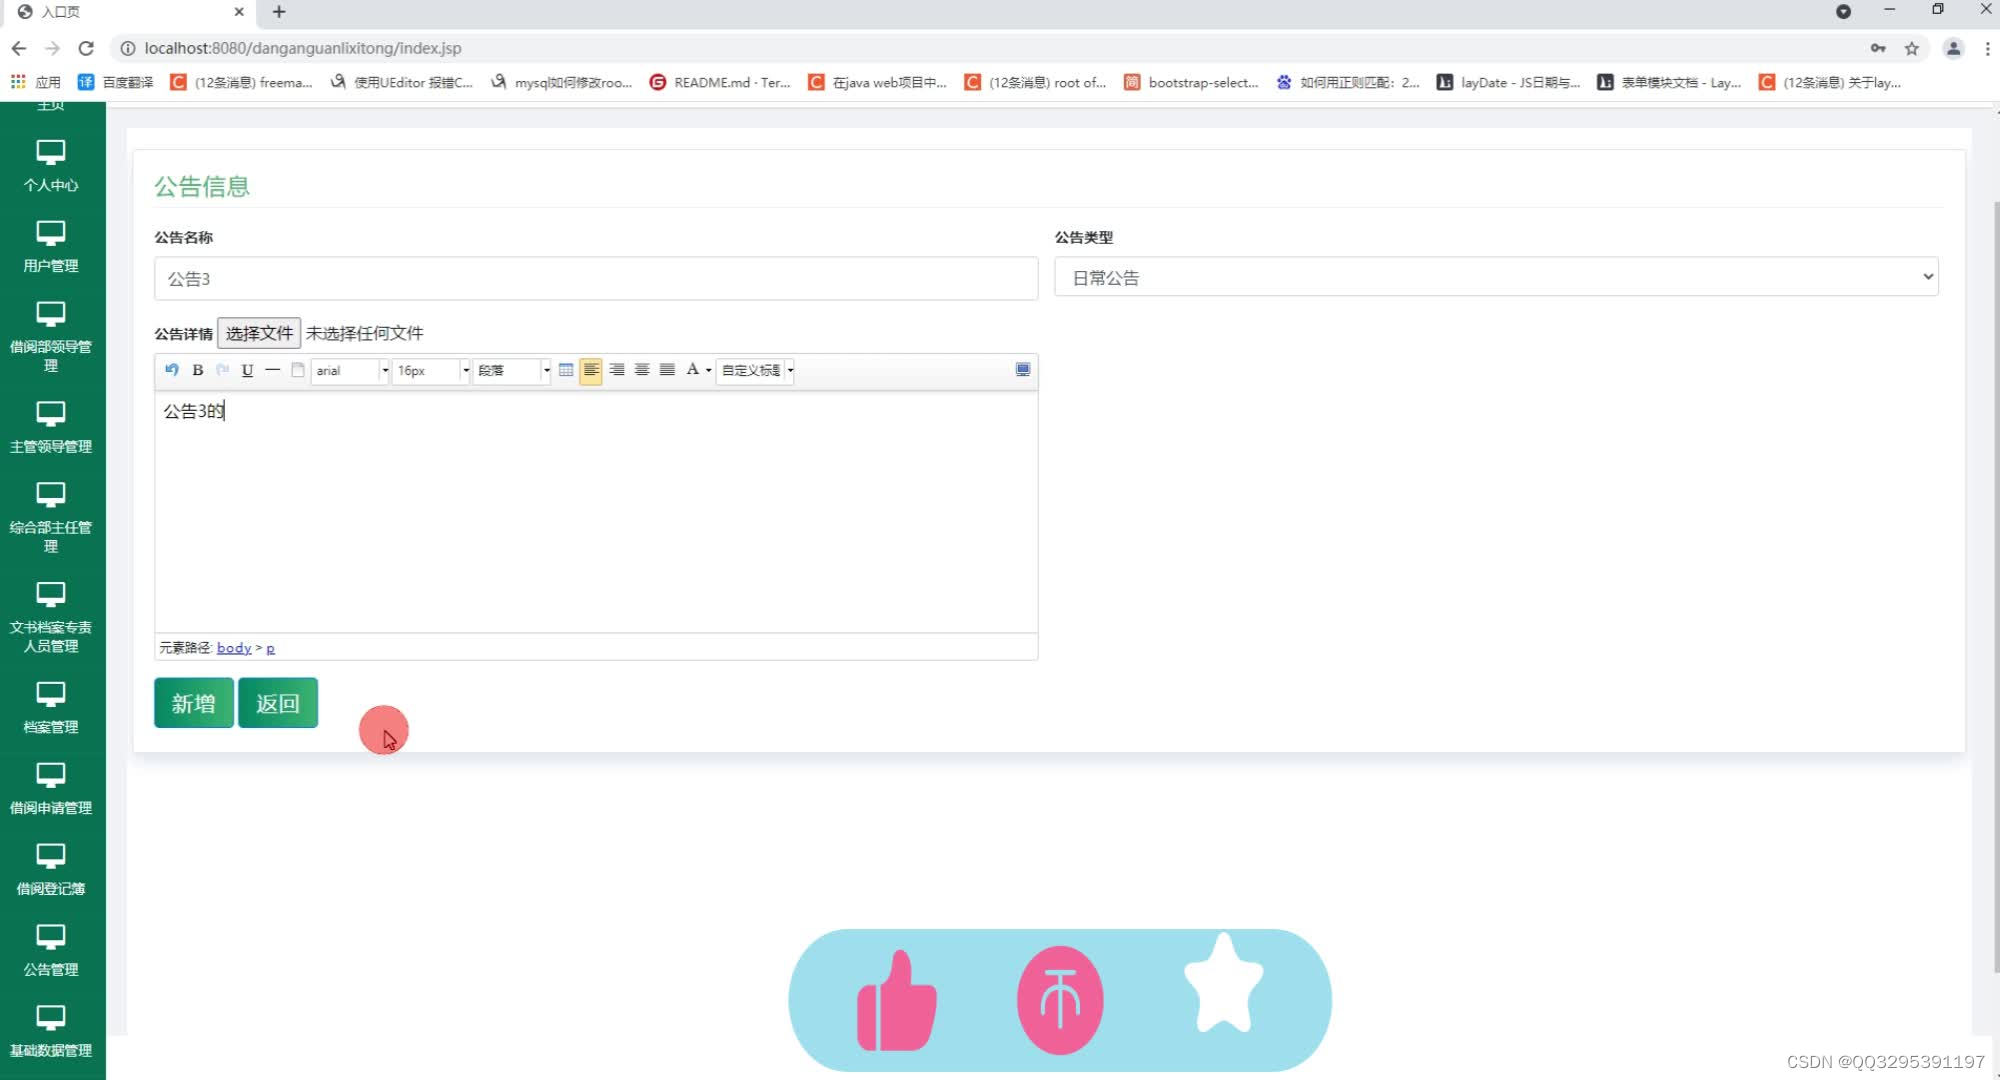Center align text in editor

(x=642, y=370)
